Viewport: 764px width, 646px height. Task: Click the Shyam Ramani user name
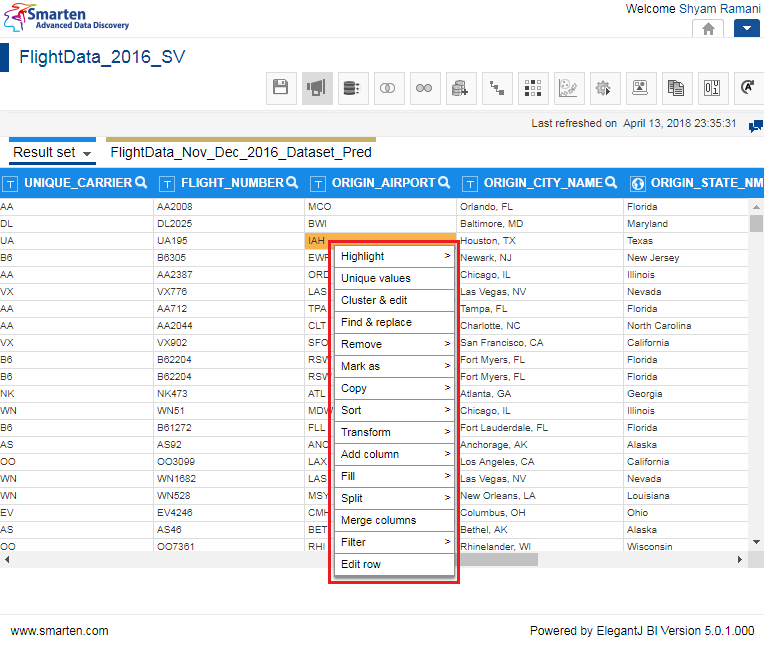(719, 9)
